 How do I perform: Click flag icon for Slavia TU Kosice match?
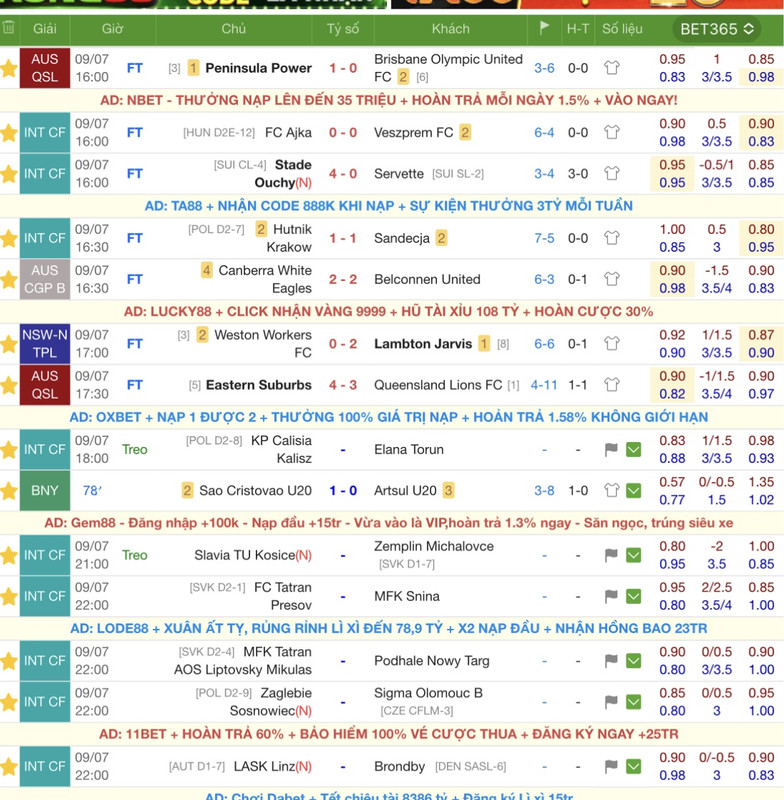(x=611, y=555)
